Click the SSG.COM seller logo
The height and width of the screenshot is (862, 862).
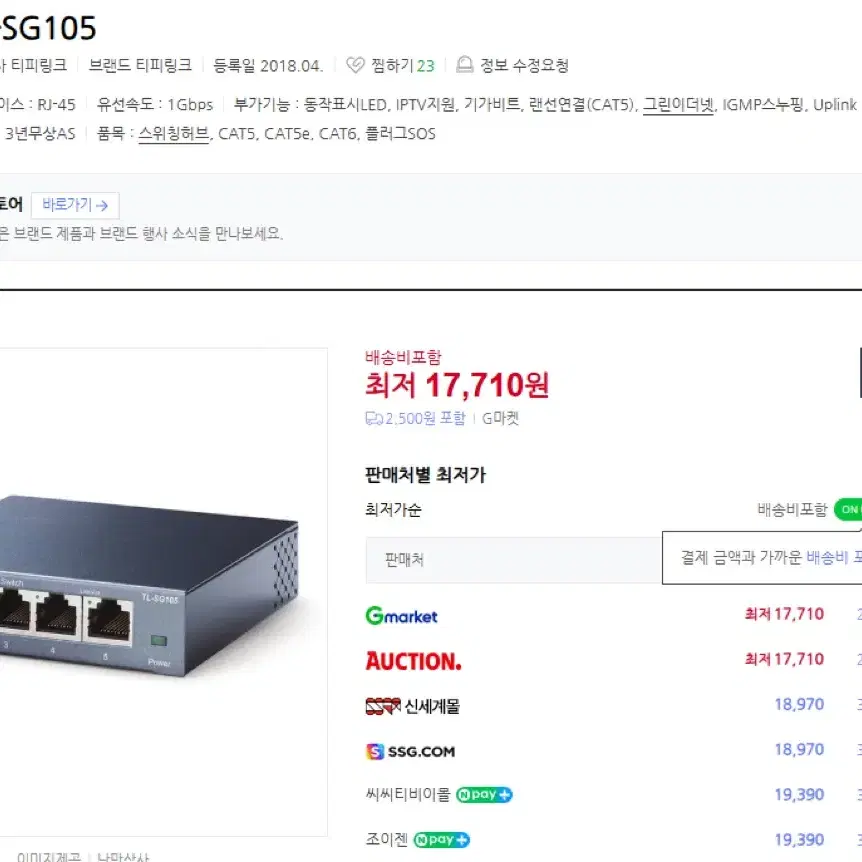coord(411,752)
